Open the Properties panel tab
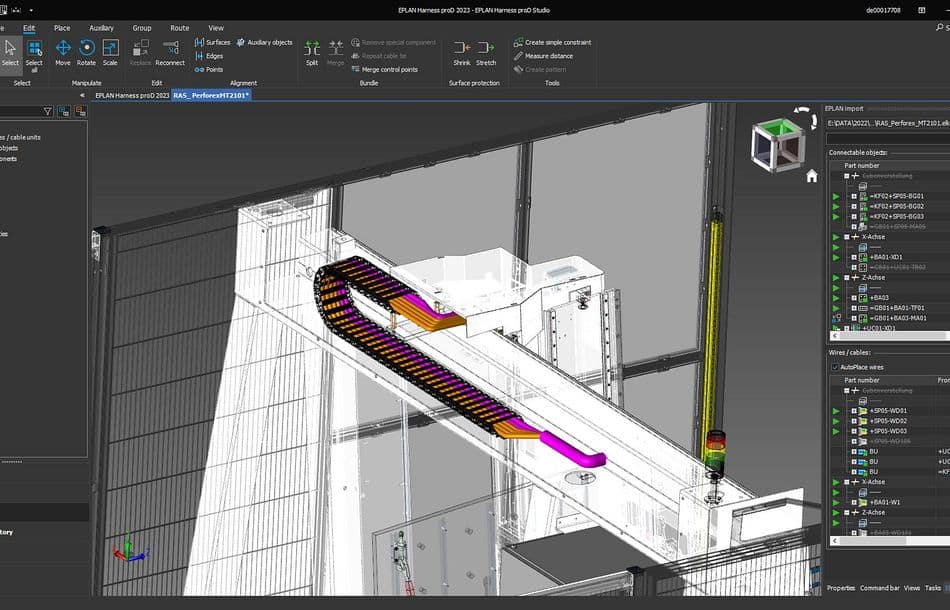 click(x=841, y=588)
